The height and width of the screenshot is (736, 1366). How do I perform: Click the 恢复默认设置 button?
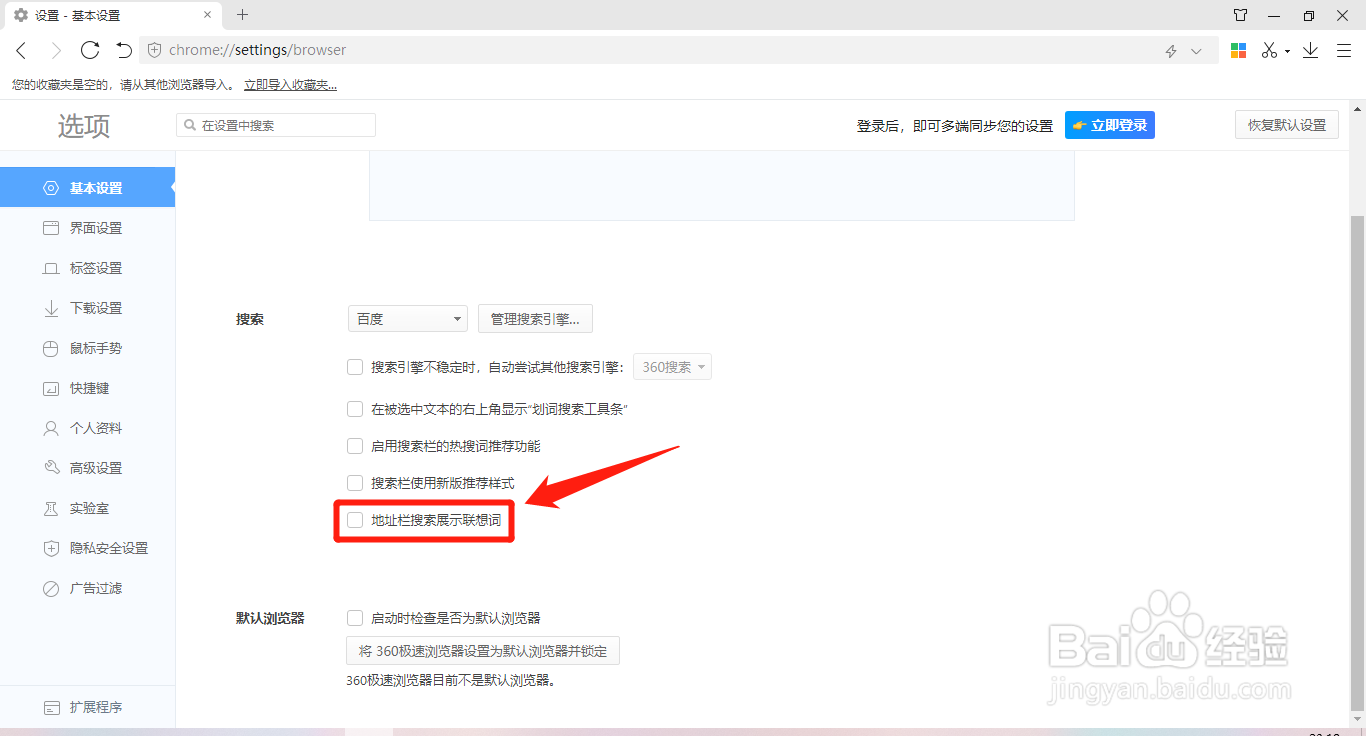click(x=1287, y=125)
